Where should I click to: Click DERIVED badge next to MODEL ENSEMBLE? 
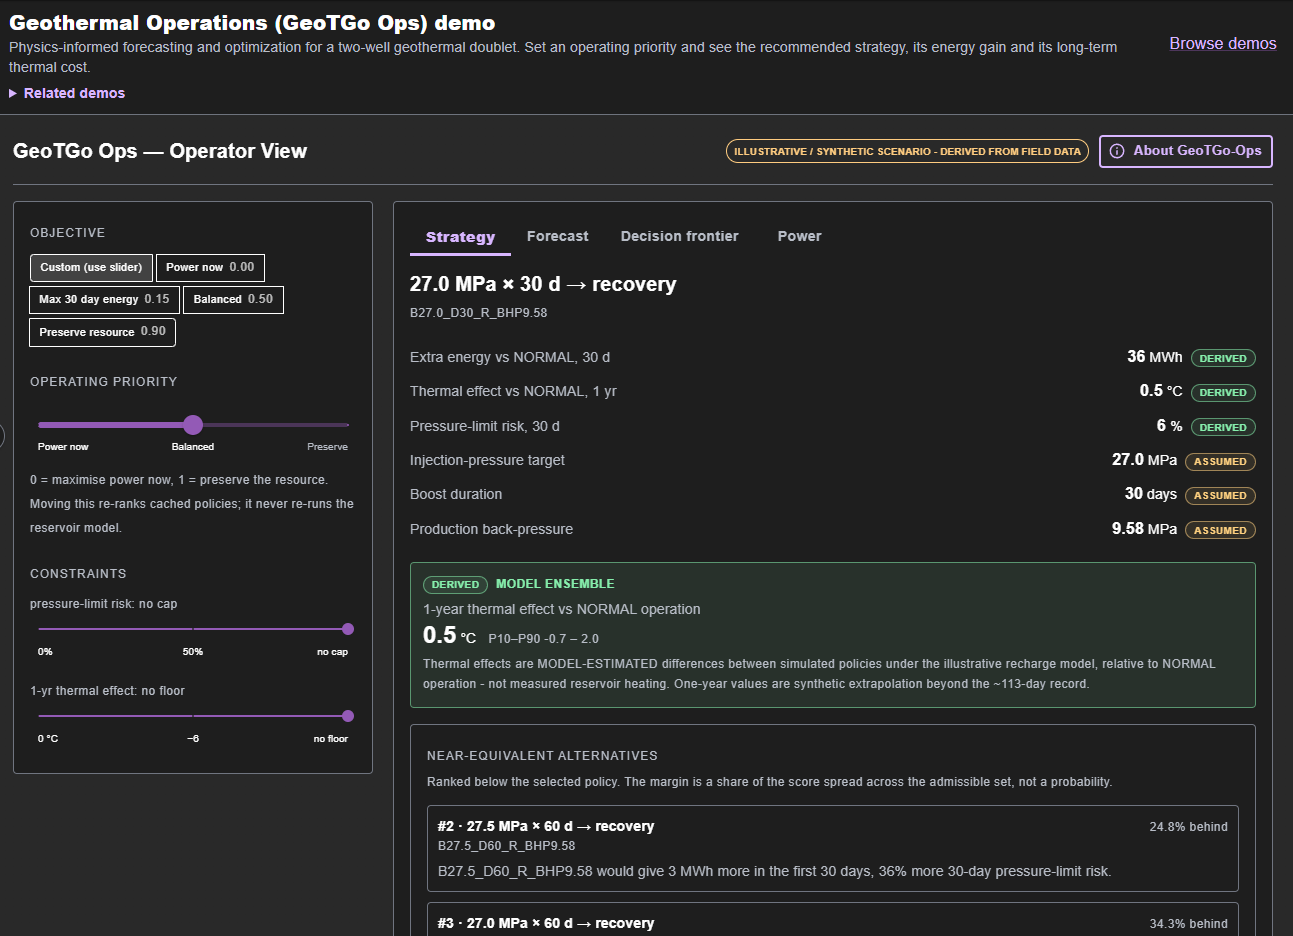point(456,585)
